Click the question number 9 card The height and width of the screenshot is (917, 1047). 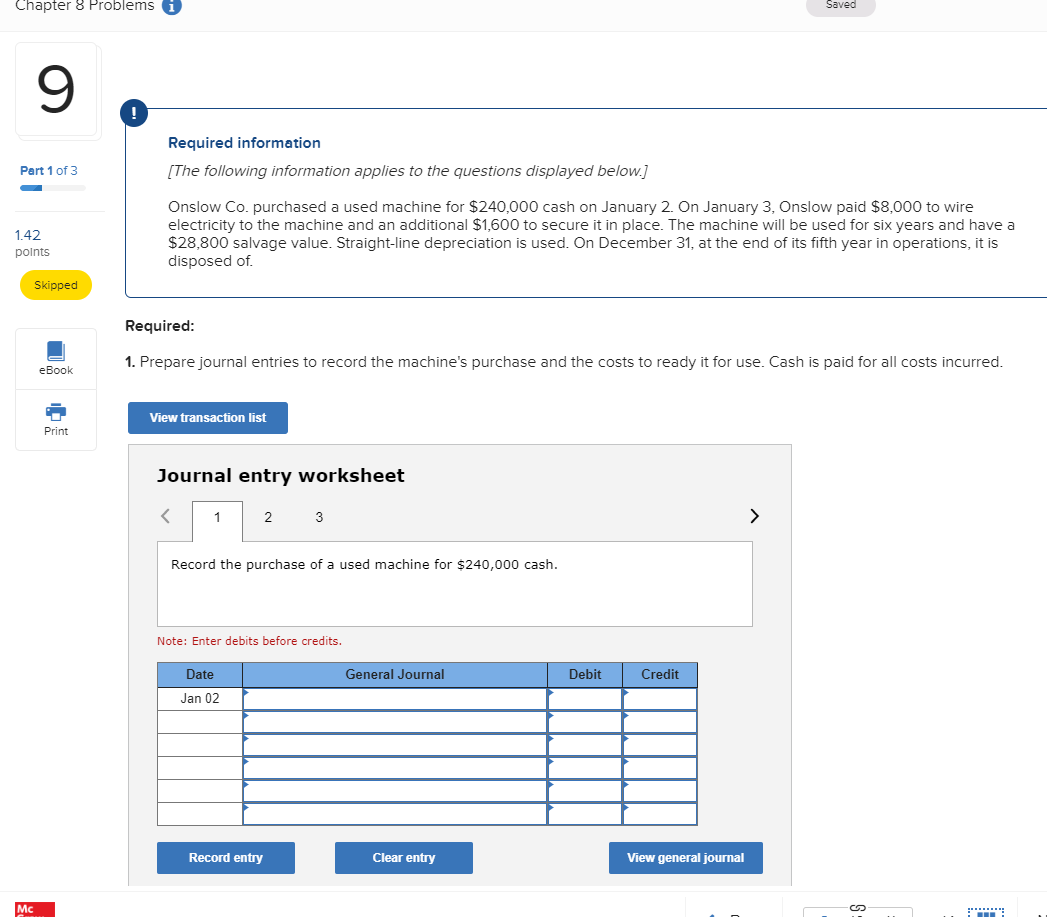(x=56, y=89)
